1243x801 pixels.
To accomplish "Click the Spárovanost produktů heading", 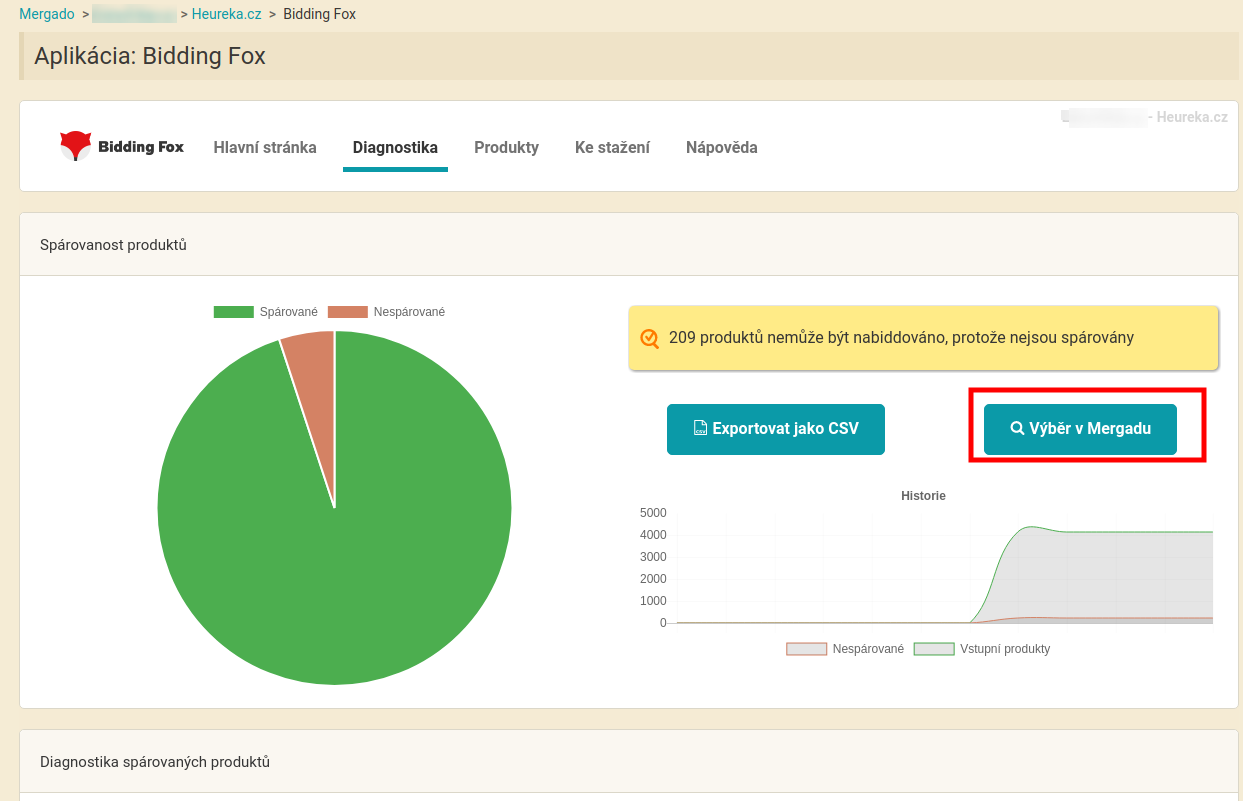I will coord(113,245).
